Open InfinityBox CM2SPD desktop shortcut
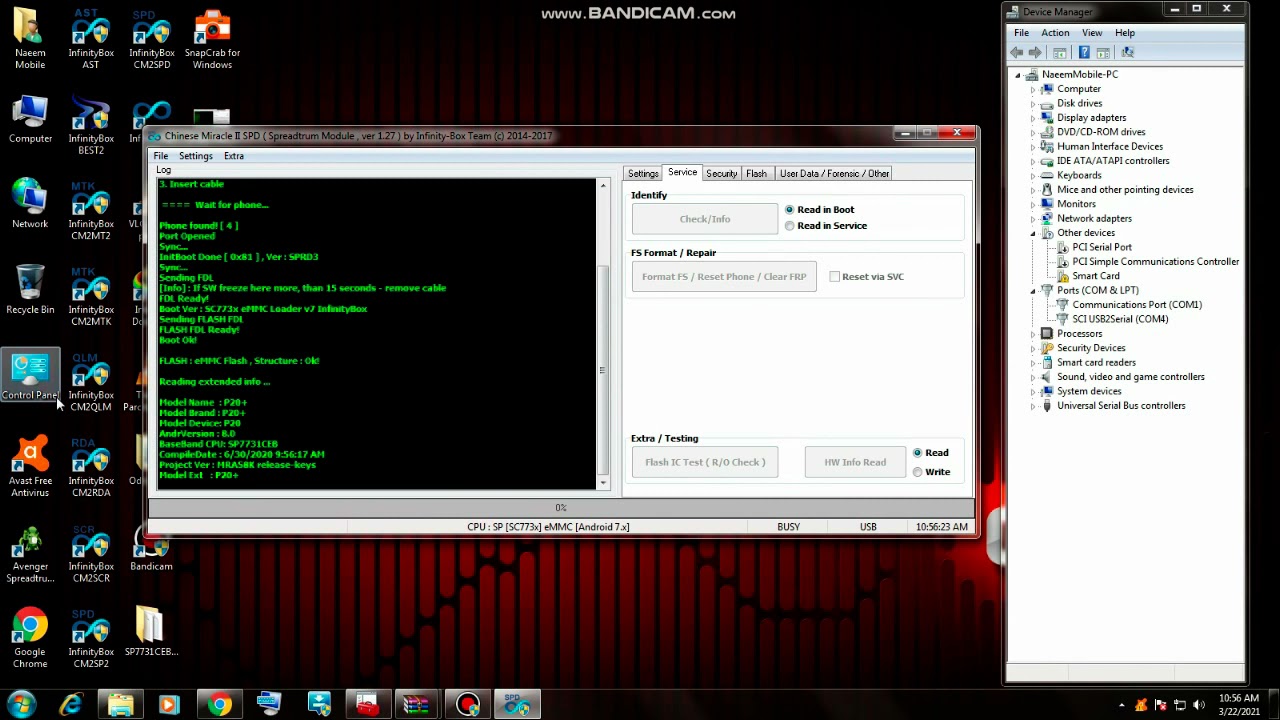Screen dimensions: 1280x720 click(151, 40)
